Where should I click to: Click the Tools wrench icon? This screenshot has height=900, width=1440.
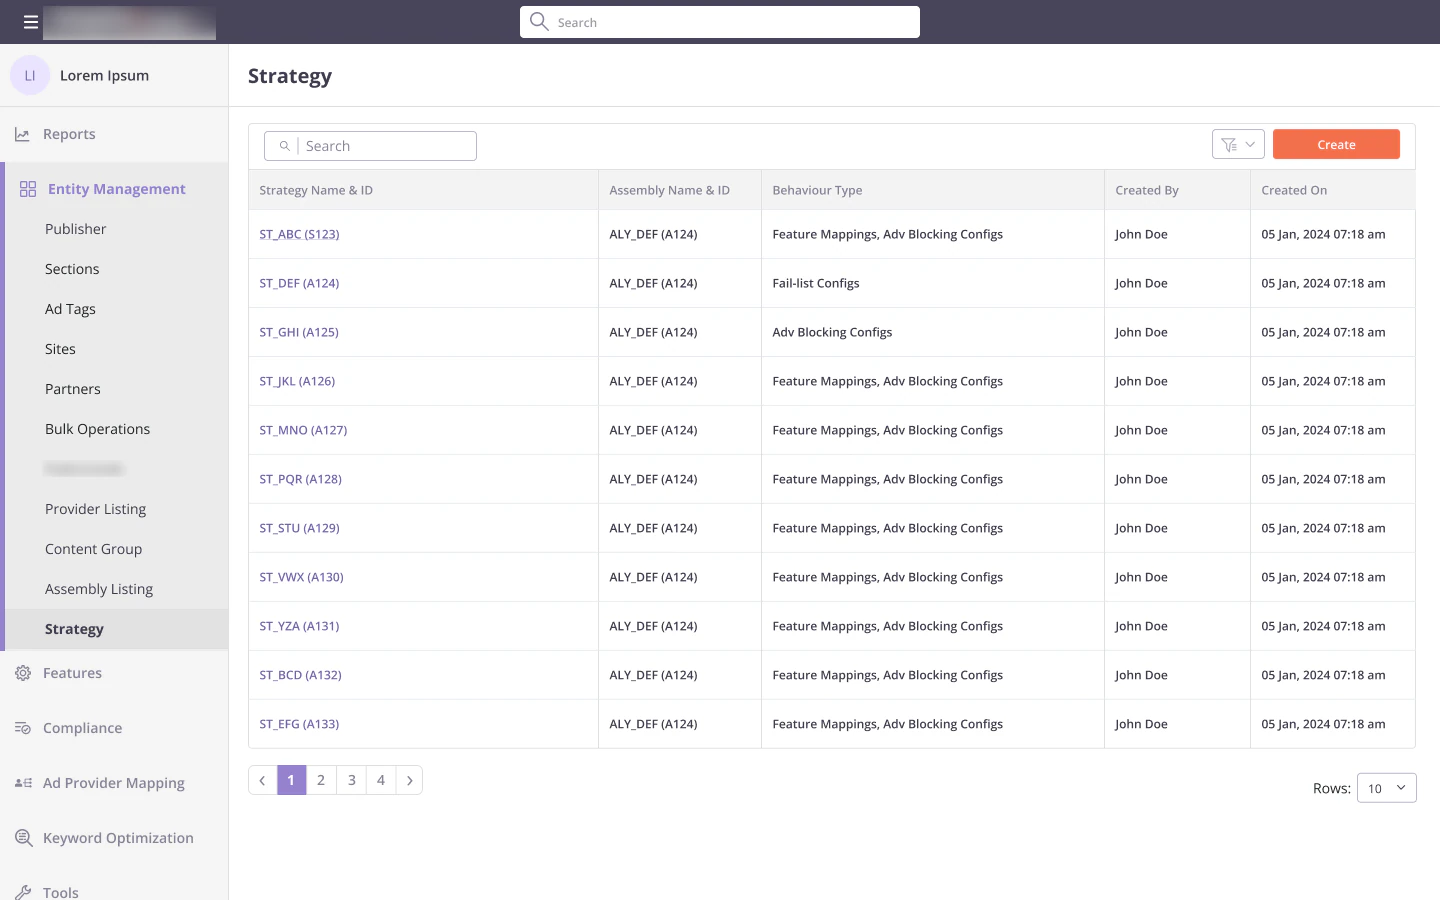pyautogui.click(x=23, y=892)
